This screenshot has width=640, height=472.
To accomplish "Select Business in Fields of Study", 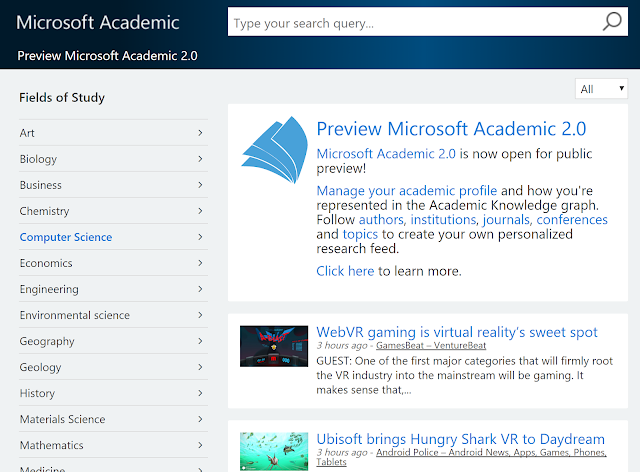I will tap(40, 185).
